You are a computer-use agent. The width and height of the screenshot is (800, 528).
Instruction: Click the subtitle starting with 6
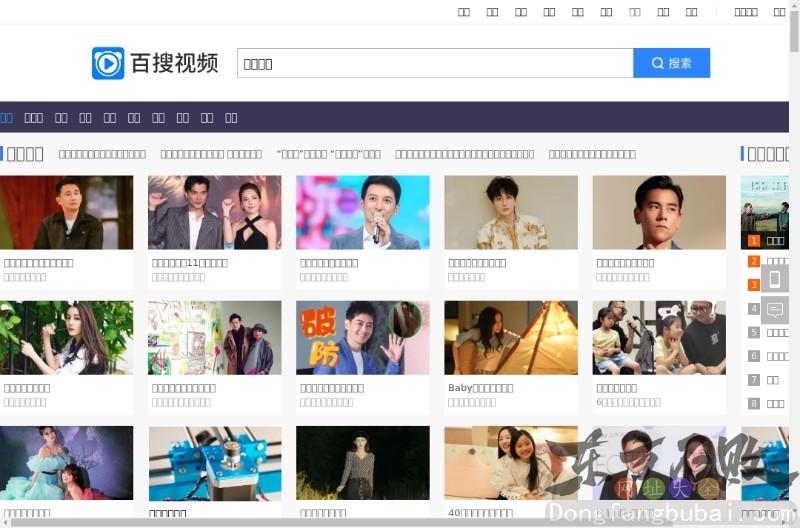pyautogui.click(x=628, y=403)
